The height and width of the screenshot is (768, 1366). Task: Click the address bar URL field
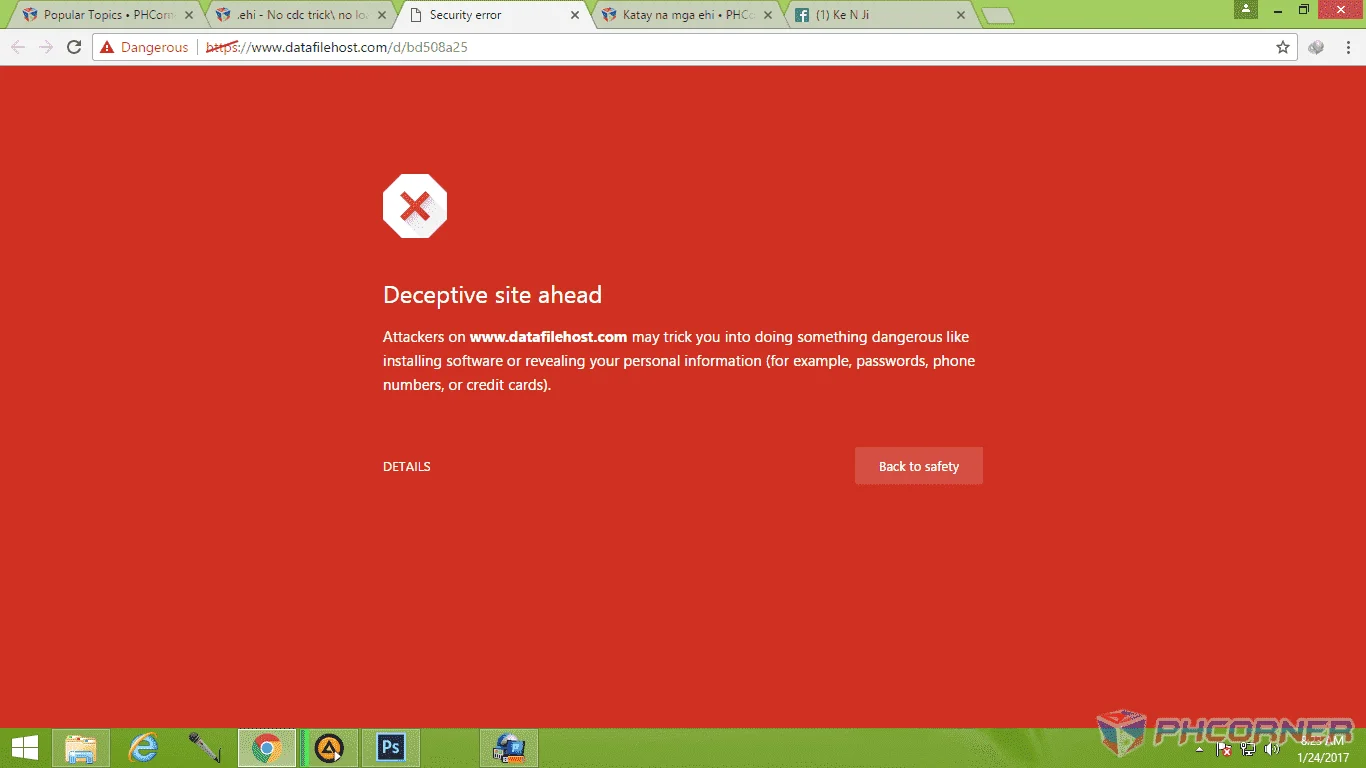[695, 47]
